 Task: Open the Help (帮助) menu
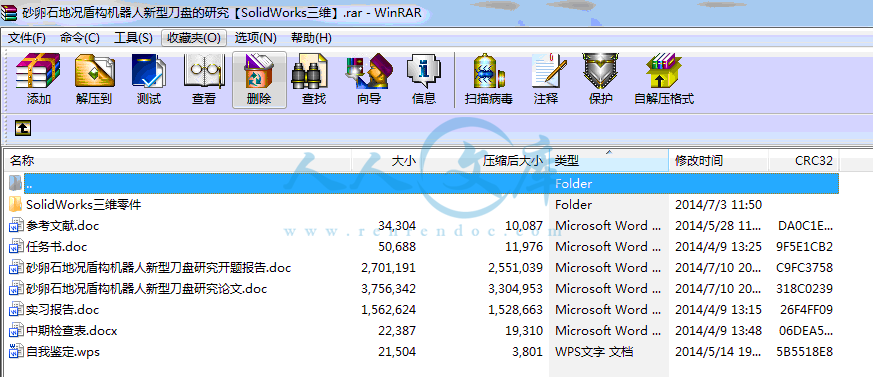(x=311, y=38)
